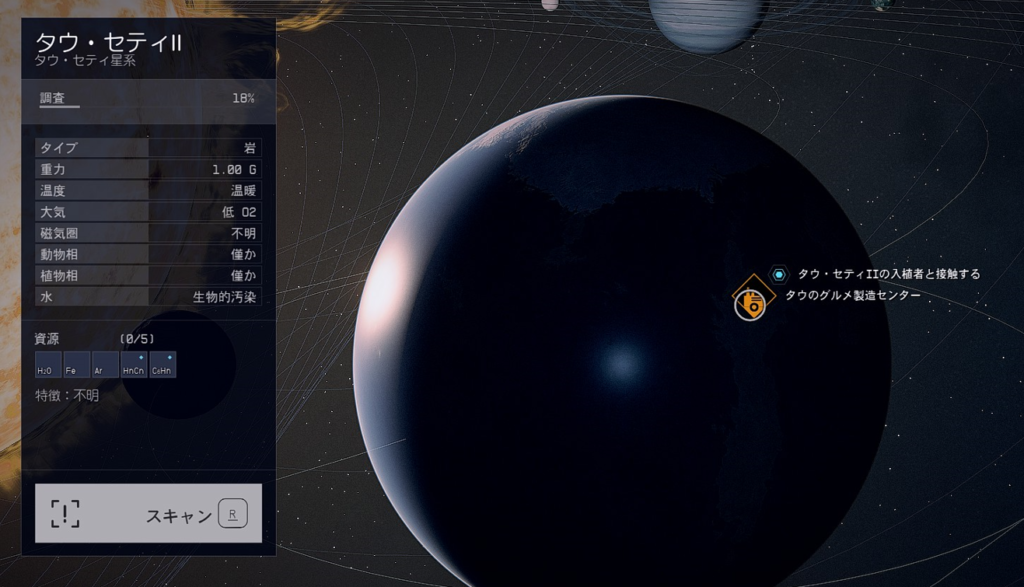Select the 温度 温暖 row

(148, 190)
